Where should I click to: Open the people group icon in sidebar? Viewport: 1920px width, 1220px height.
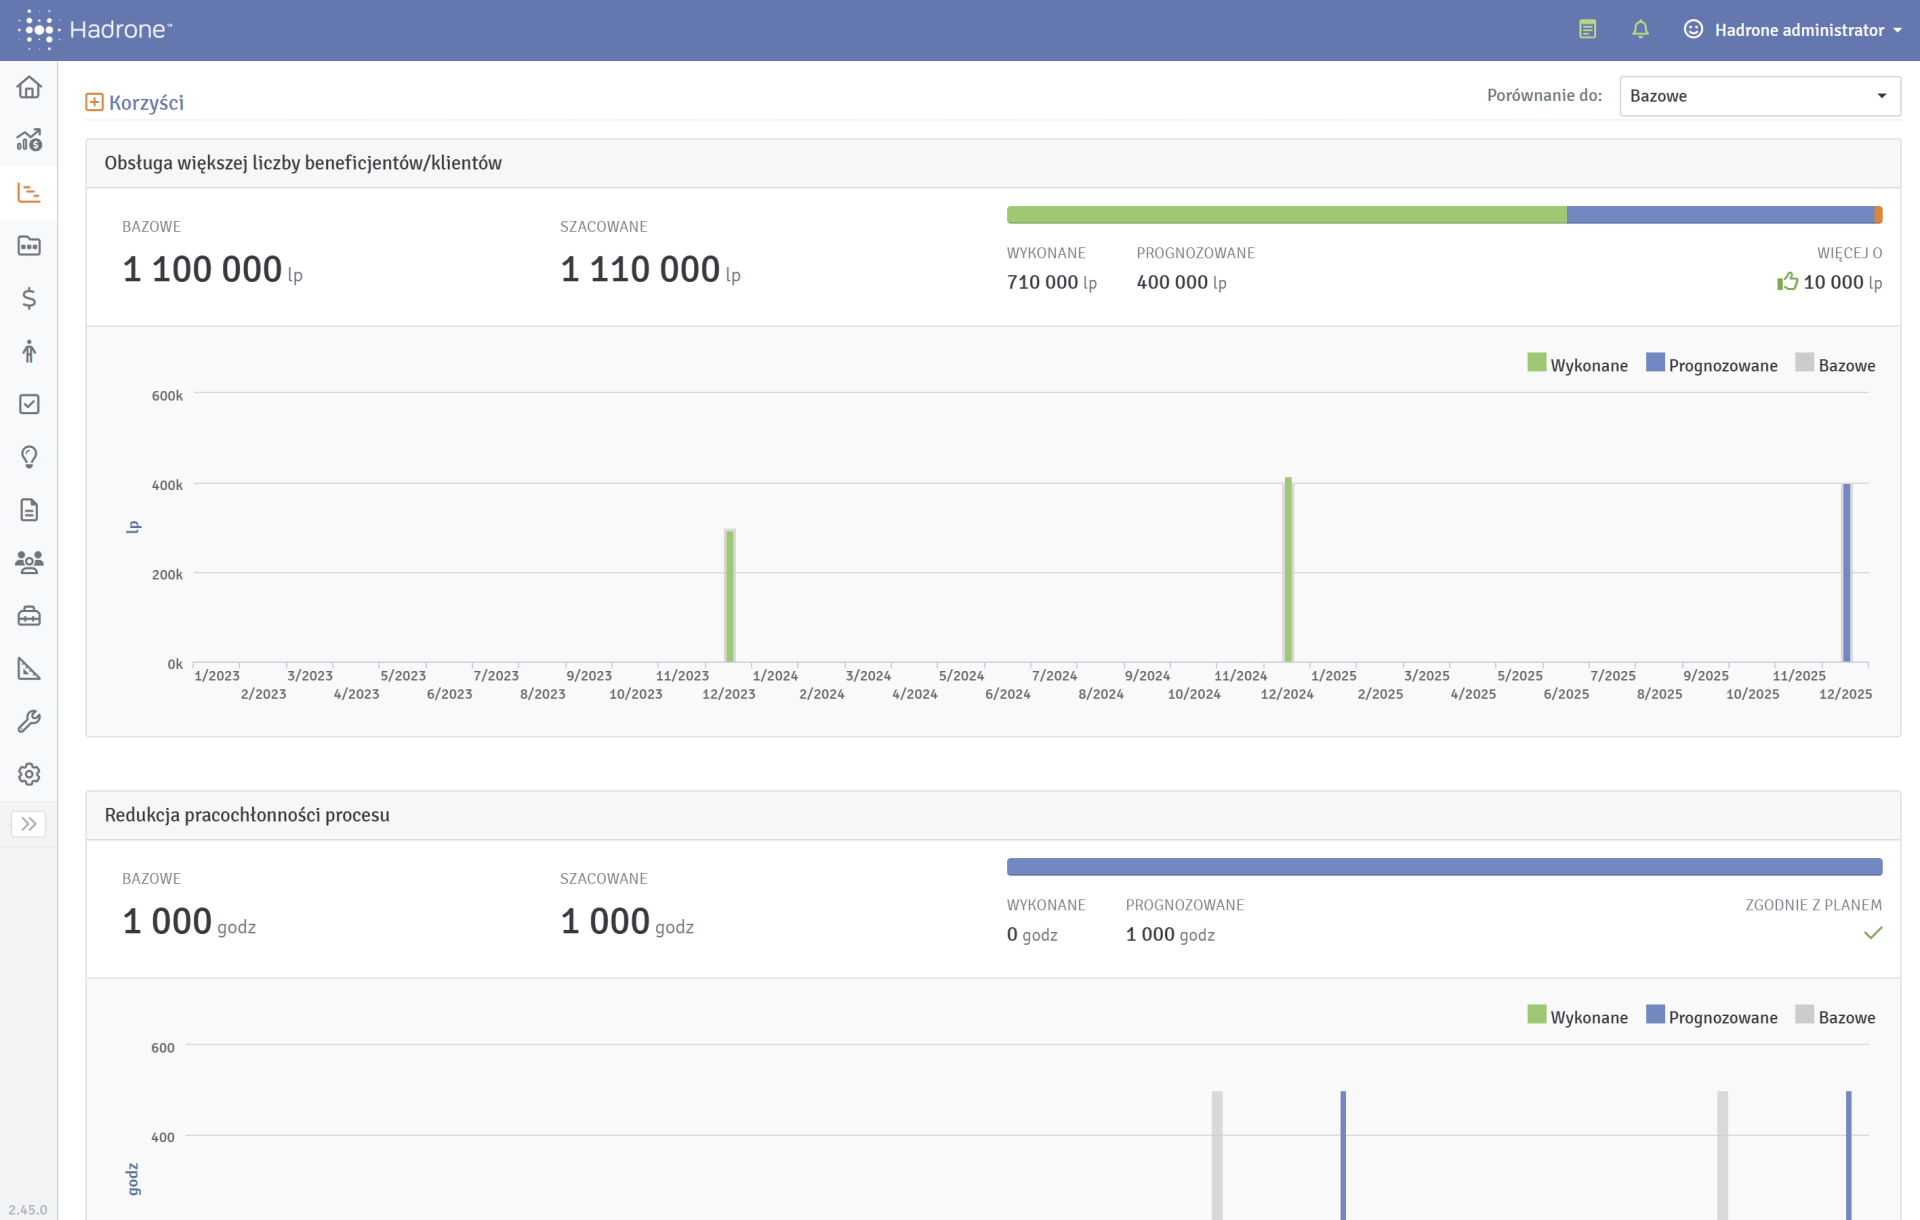(29, 563)
